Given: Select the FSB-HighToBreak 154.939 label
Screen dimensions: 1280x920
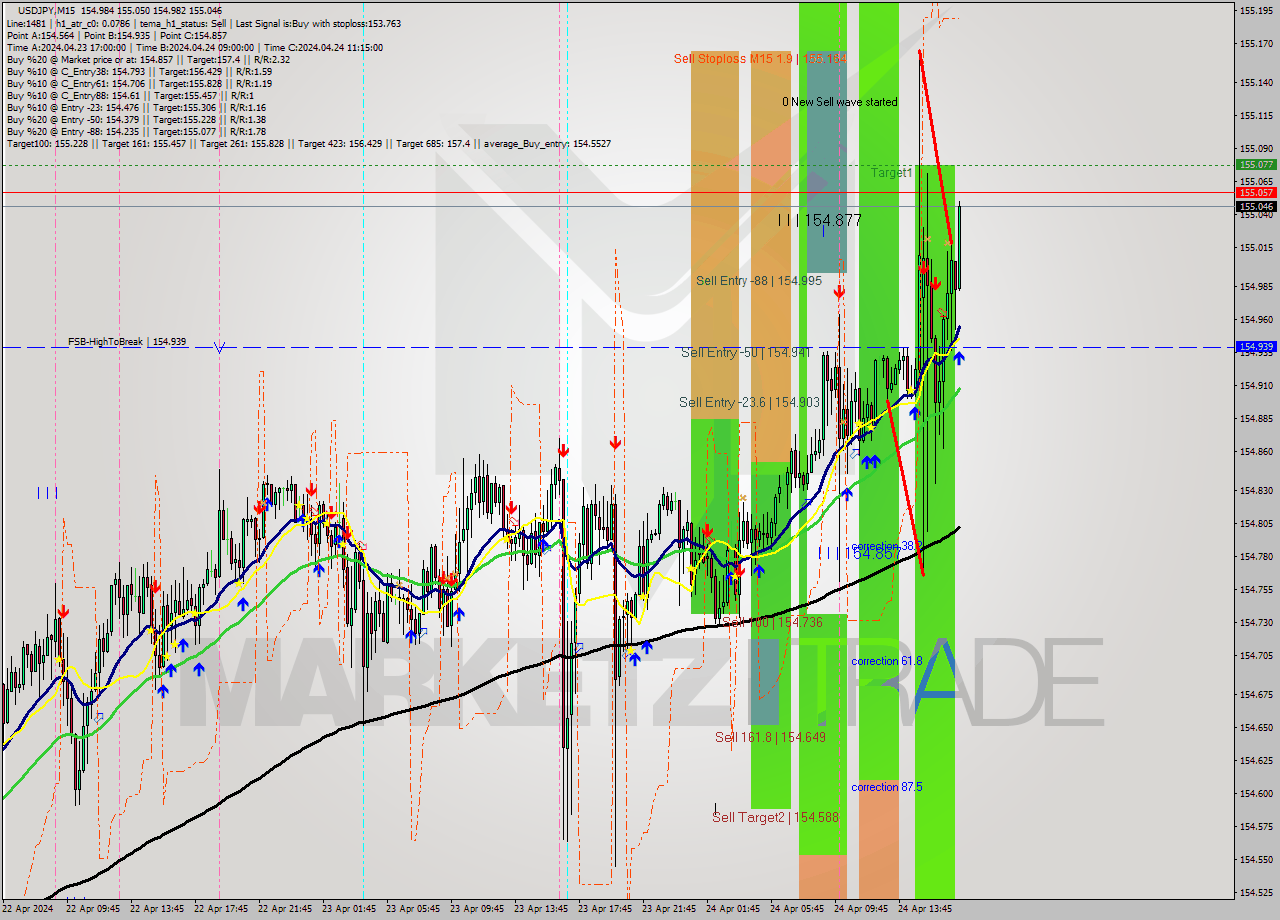Looking at the screenshot, I should (x=127, y=342).
